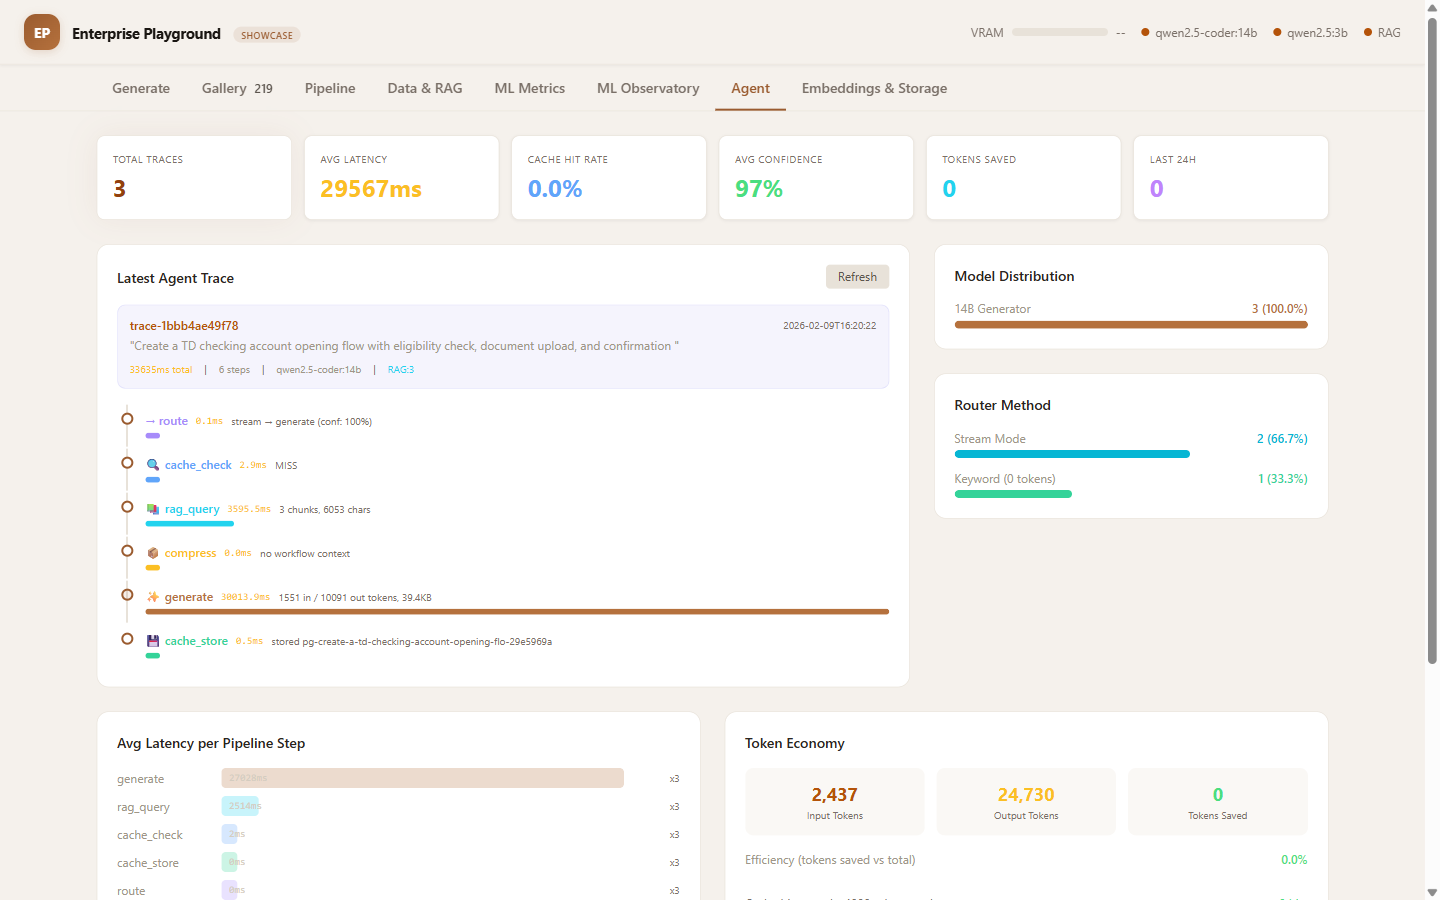
Task: Click the compress package icon
Action: click(x=153, y=553)
